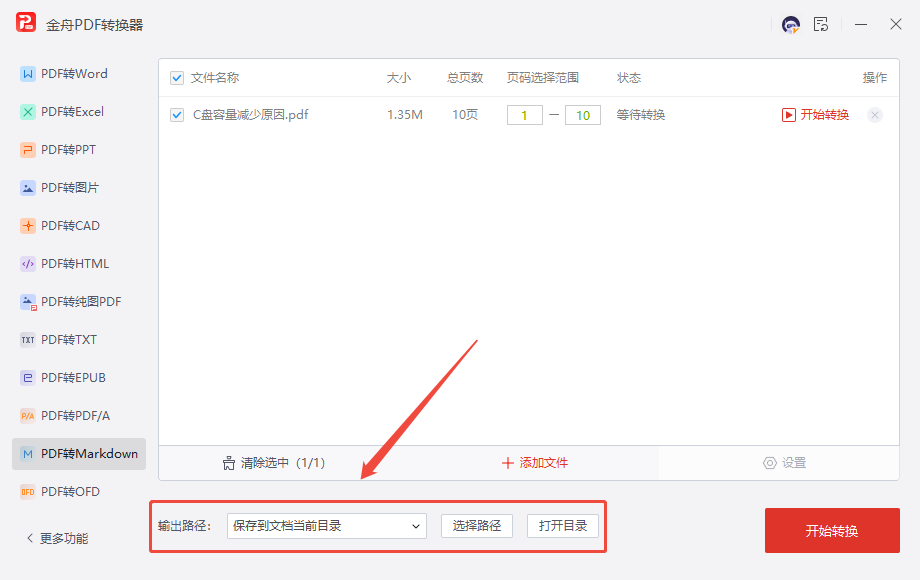Click the 打开目录 button
Screen dimensions: 920x580
click(563, 526)
